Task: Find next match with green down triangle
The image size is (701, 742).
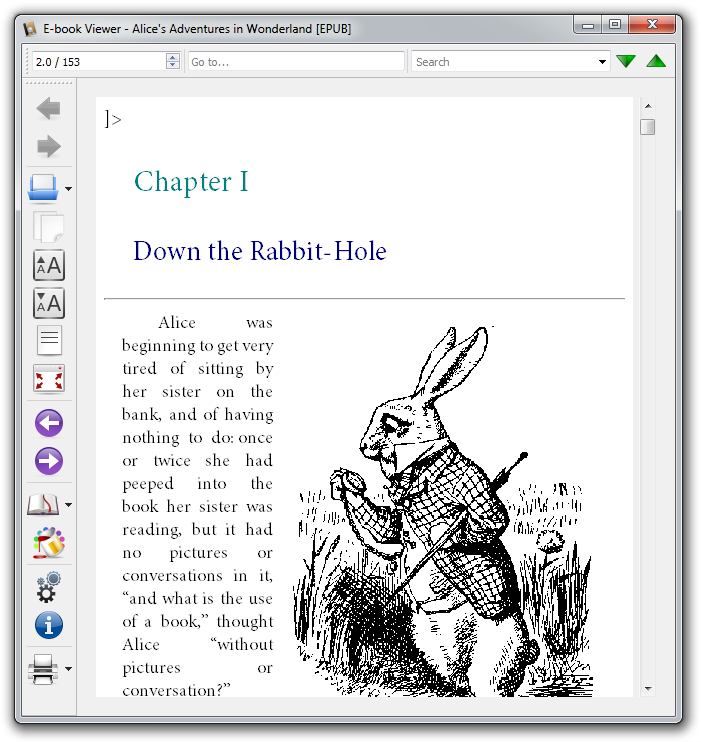Action: 626,61
